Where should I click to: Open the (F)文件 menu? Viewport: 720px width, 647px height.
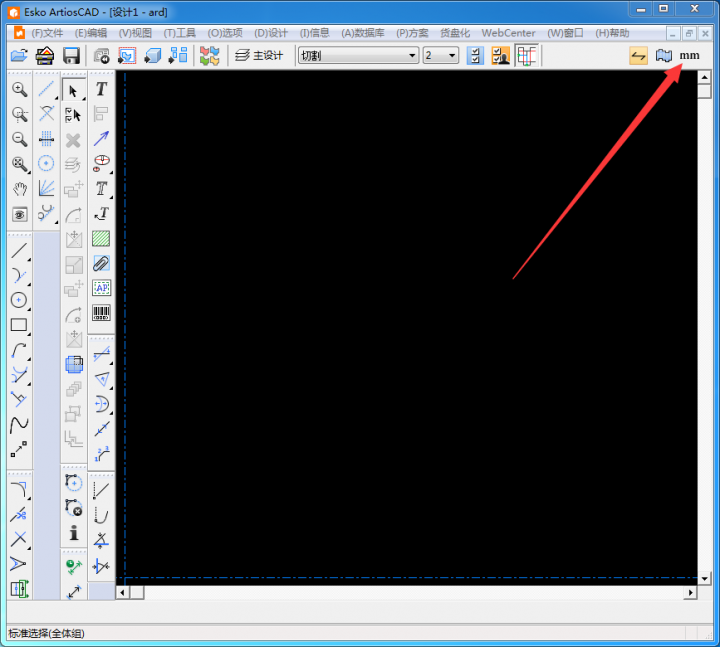(46, 33)
